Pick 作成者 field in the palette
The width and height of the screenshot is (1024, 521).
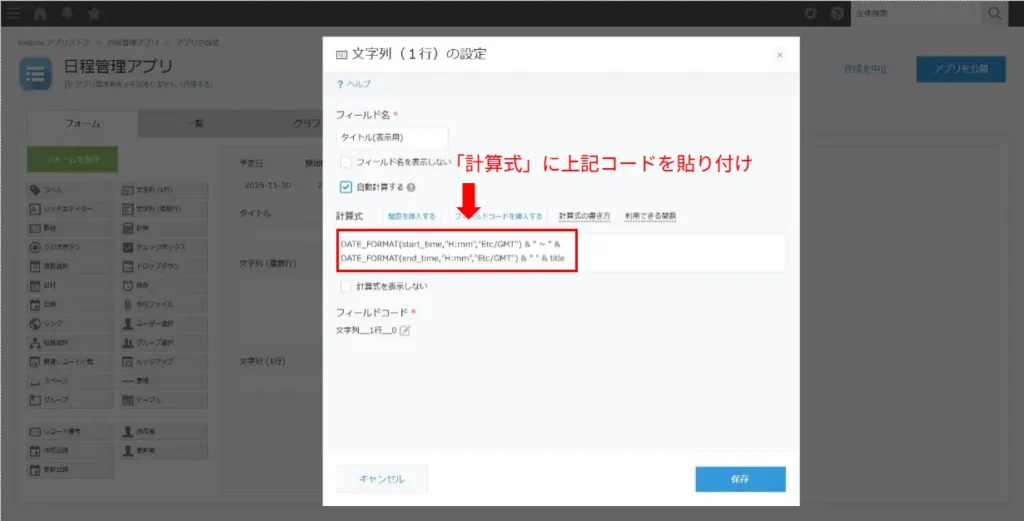(164, 432)
